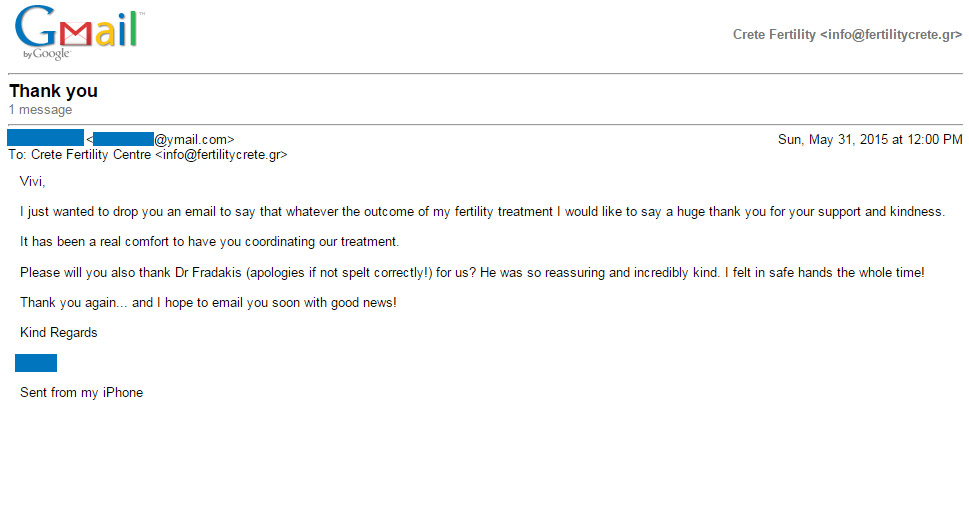Click the Sun, May 31, 2015 timestamp
This screenshot has height=515, width=969.
coord(870,140)
